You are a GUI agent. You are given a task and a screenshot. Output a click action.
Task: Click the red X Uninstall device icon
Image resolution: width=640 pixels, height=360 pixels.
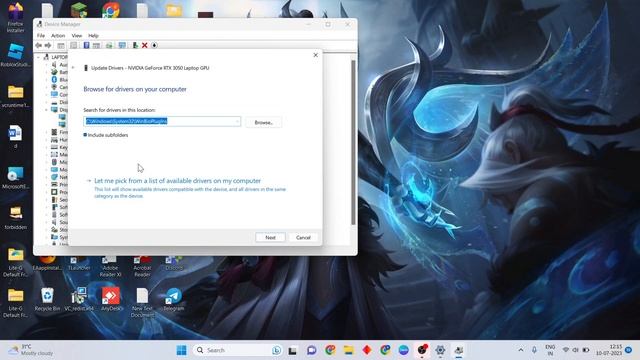pyautogui.click(x=144, y=45)
